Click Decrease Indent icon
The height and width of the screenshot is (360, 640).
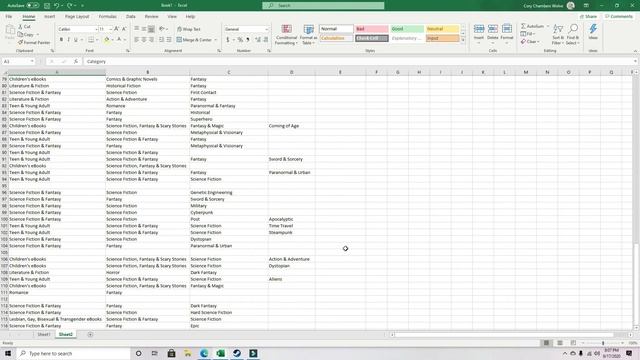click(162, 40)
